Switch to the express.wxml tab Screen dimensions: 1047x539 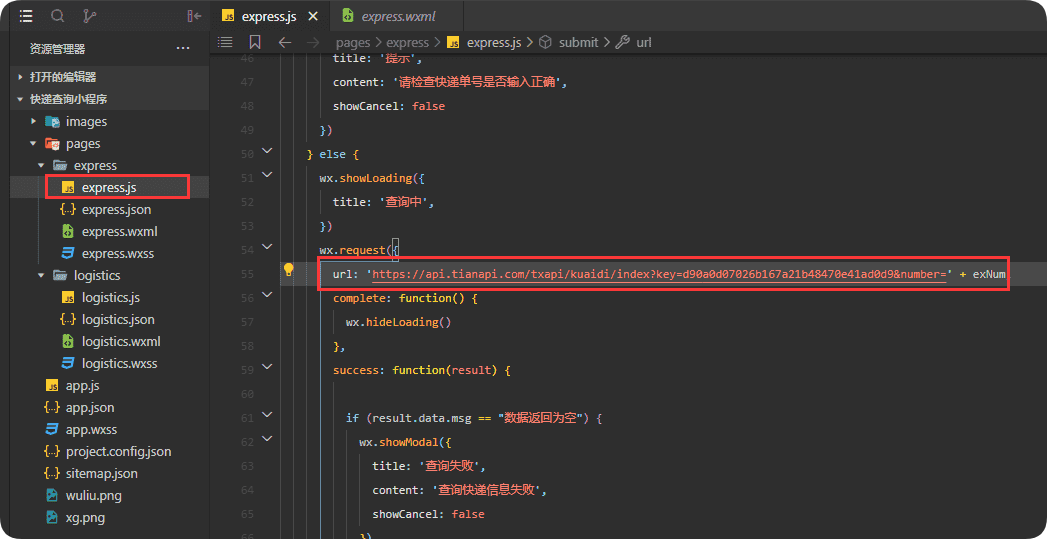pyautogui.click(x=397, y=17)
